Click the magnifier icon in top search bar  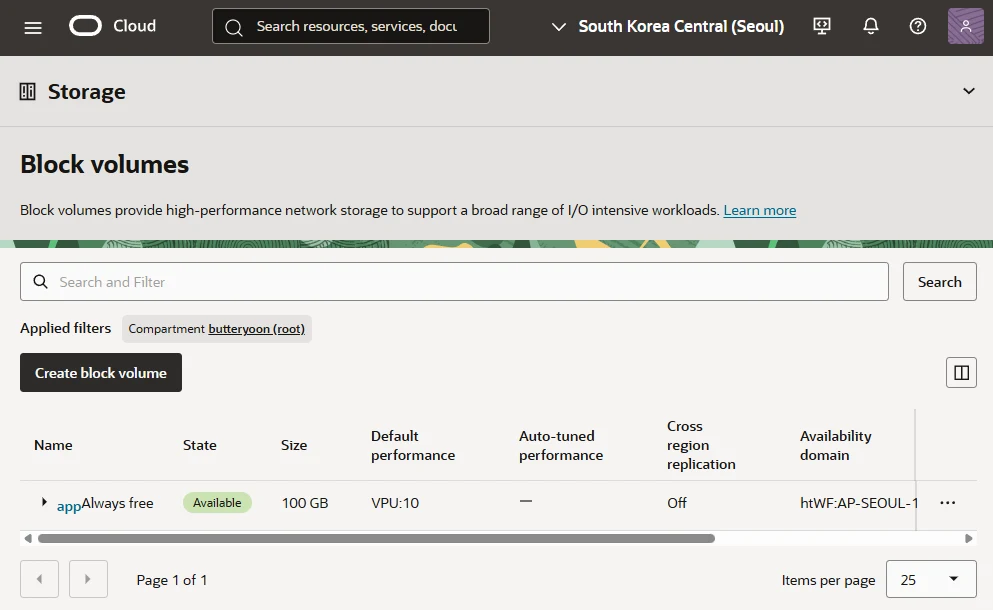234,27
